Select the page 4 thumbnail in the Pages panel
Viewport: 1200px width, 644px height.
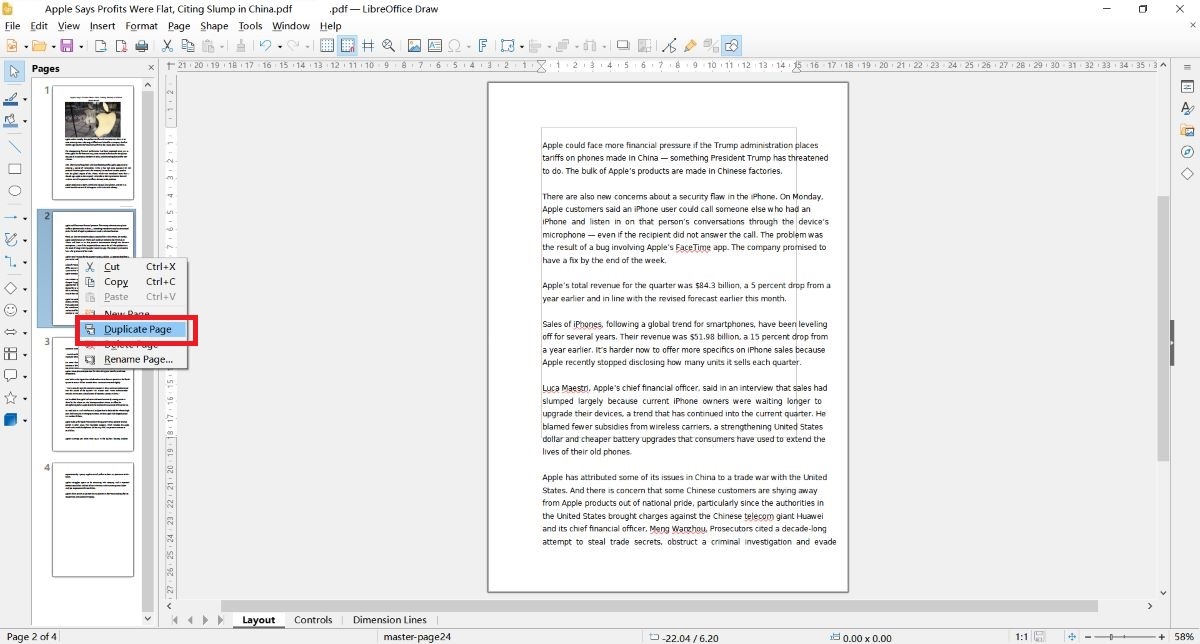click(93, 520)
